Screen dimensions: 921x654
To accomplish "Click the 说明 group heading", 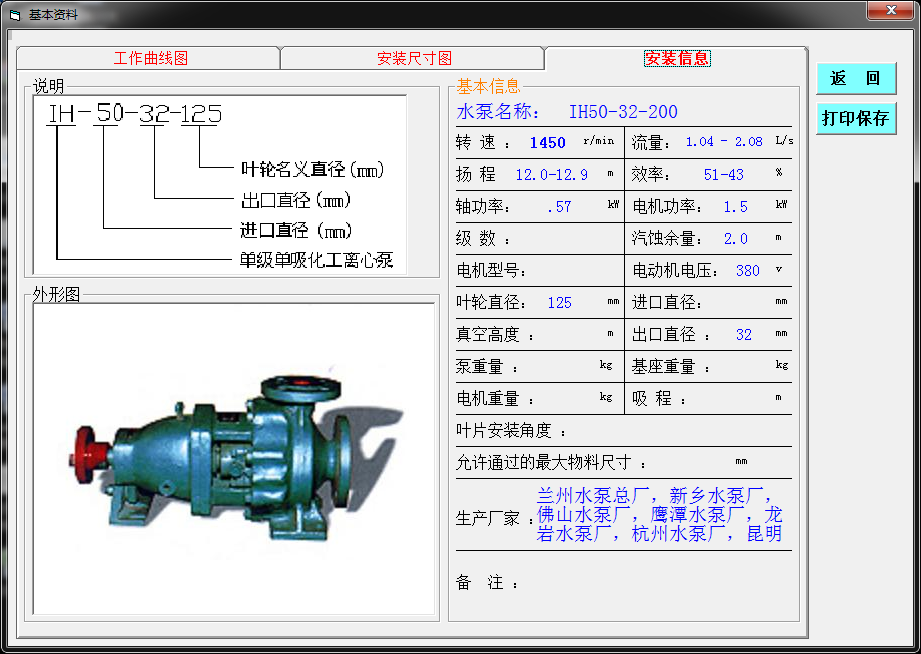I will [x=48, y=86].
